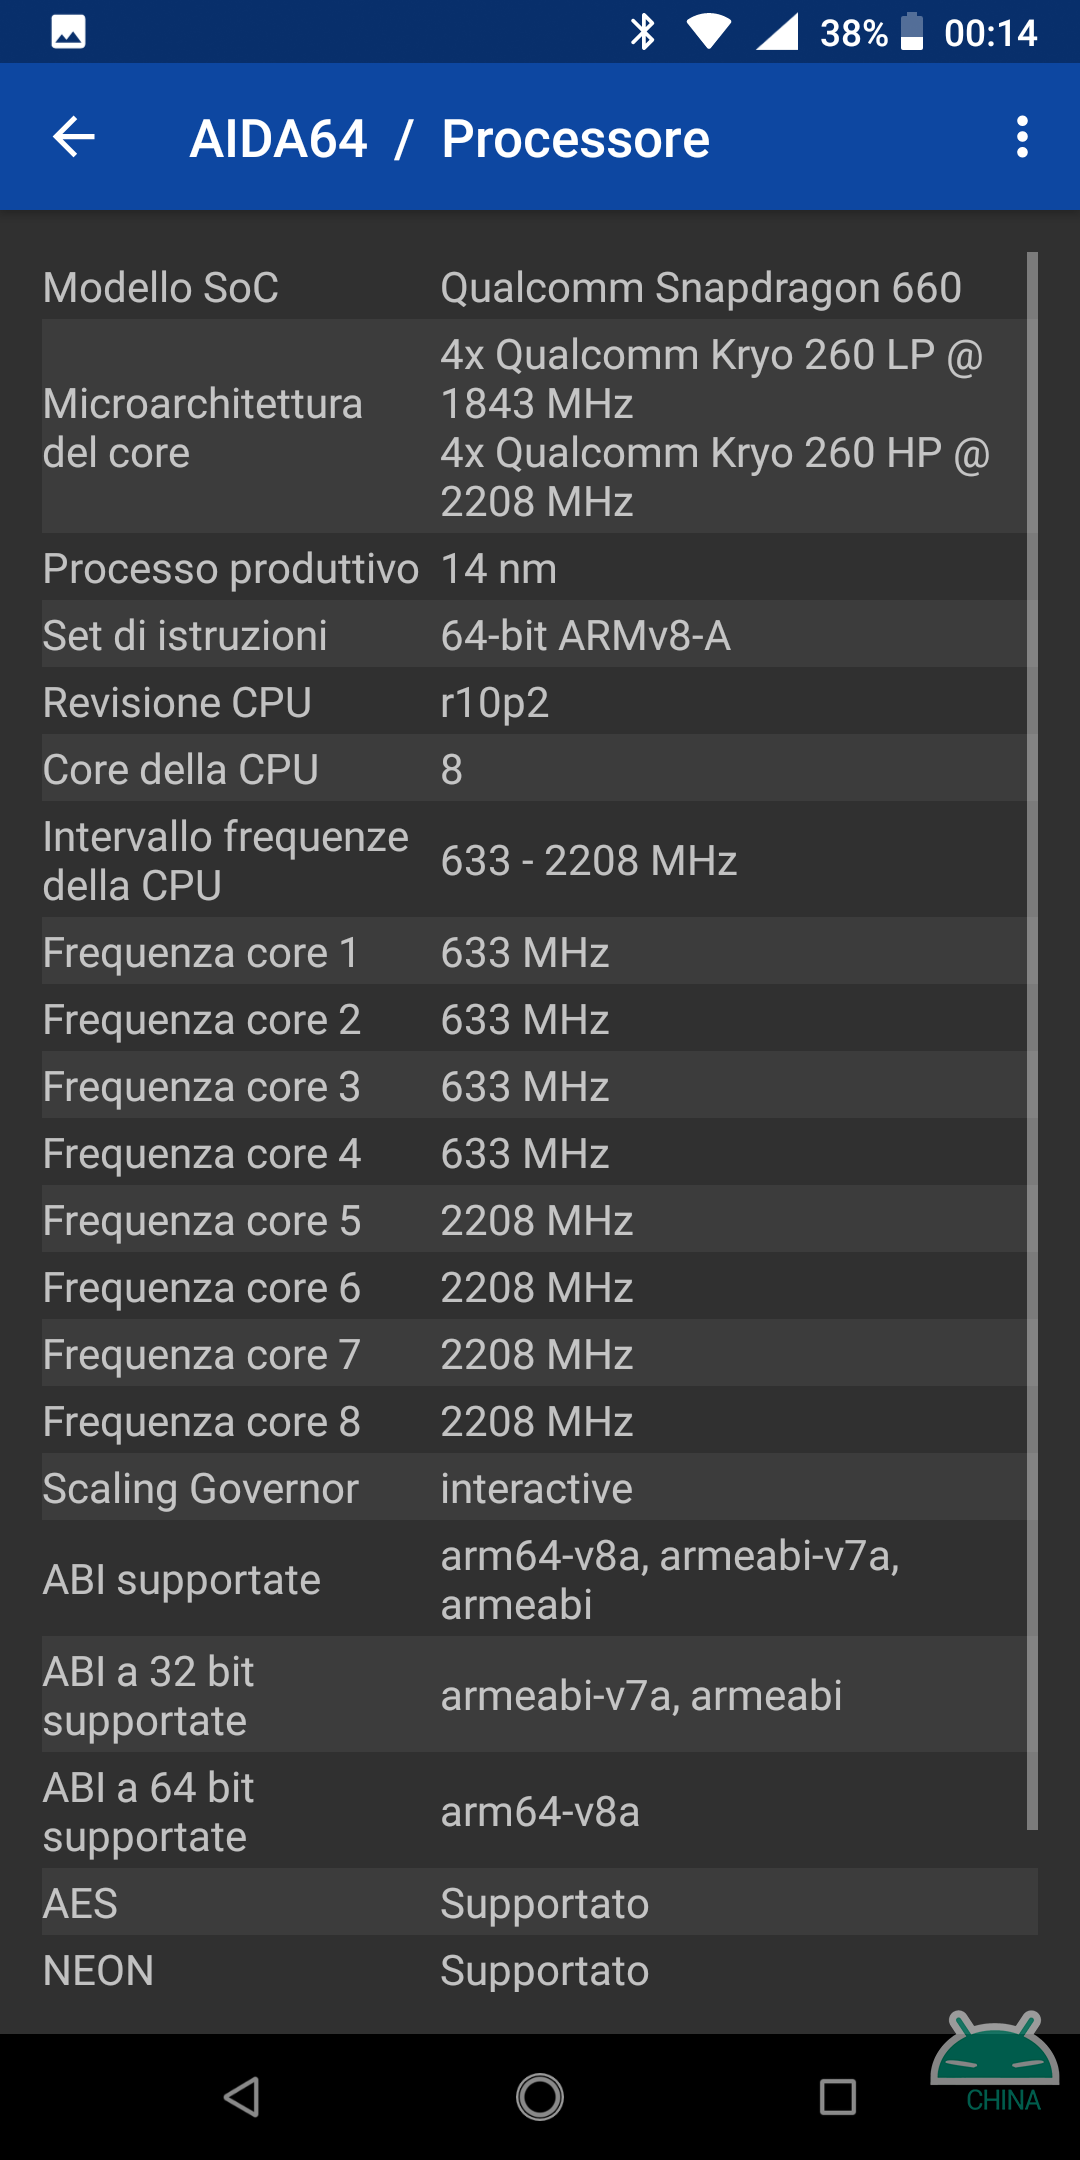
Task: Tap the AIDA64 / Processore title
Action: [x=450, y=138]
